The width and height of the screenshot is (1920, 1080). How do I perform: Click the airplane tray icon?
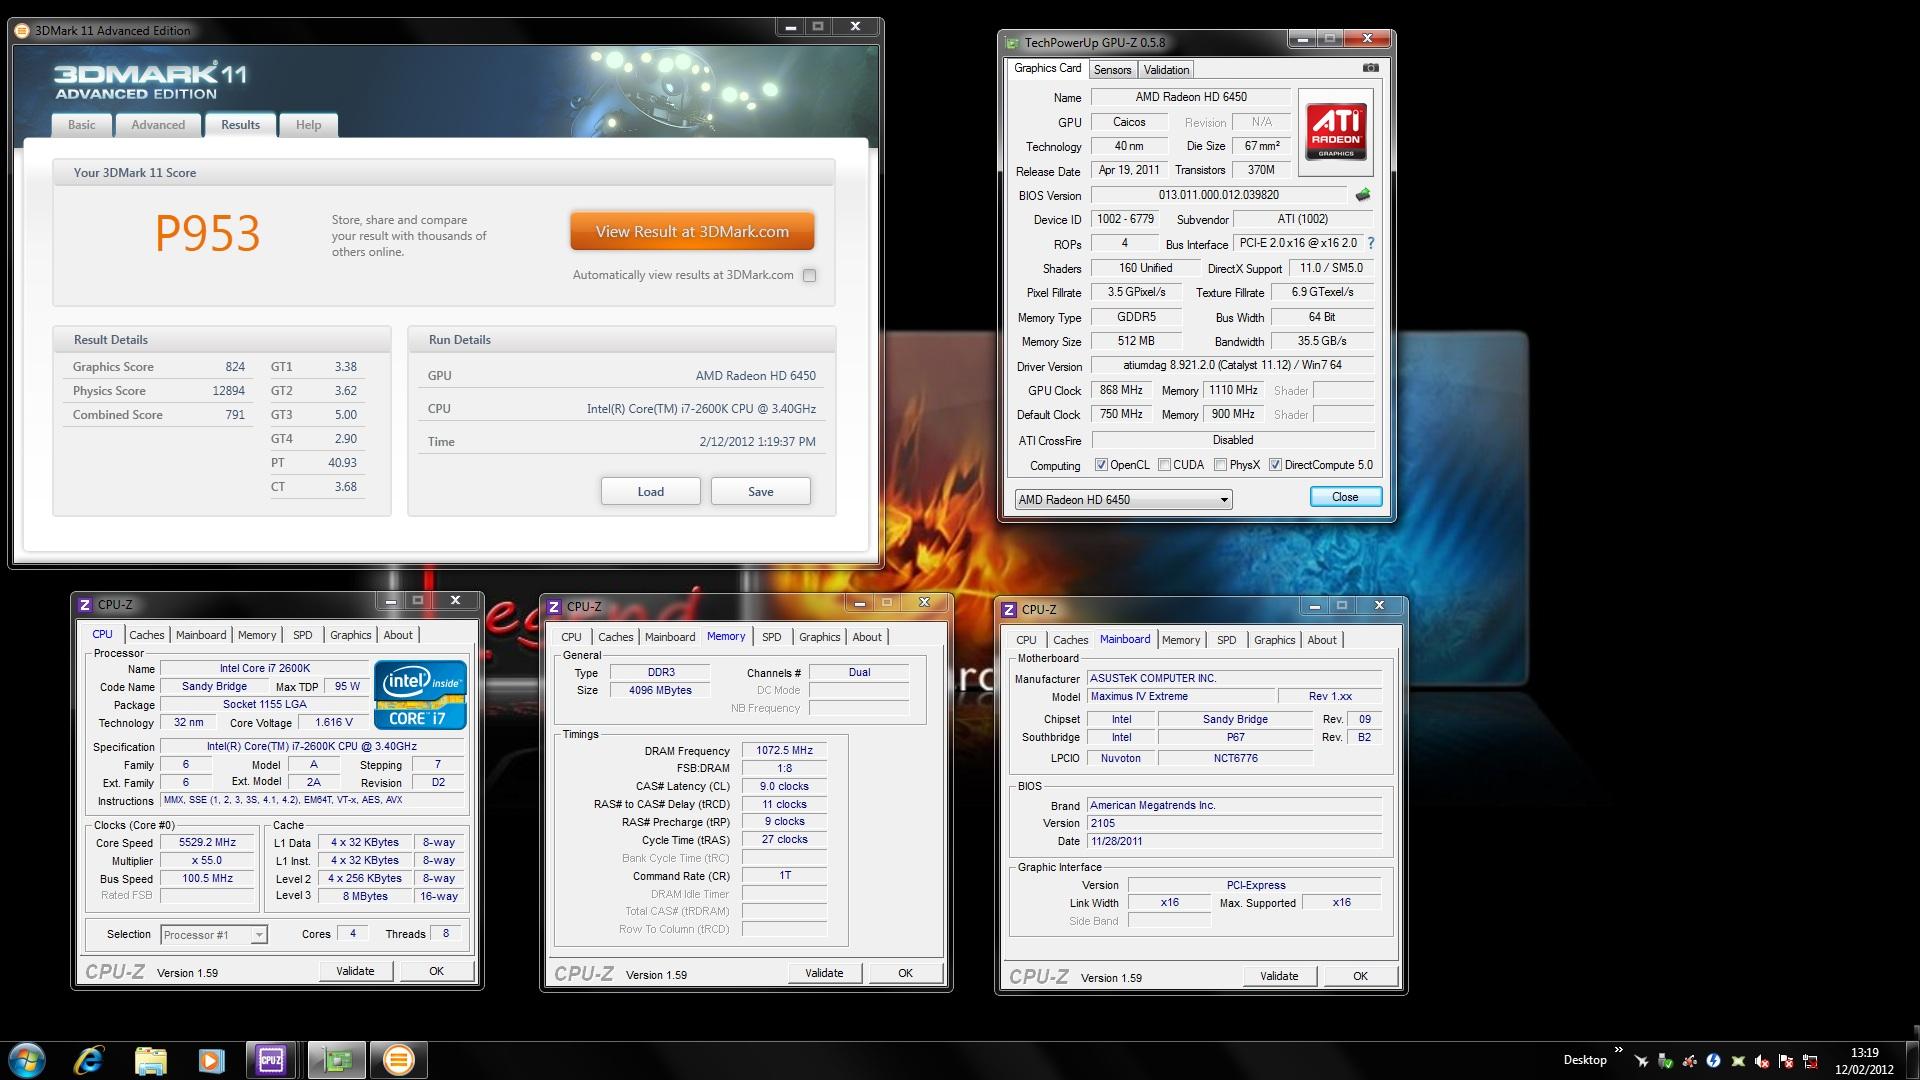[x=1641, y=1060]
